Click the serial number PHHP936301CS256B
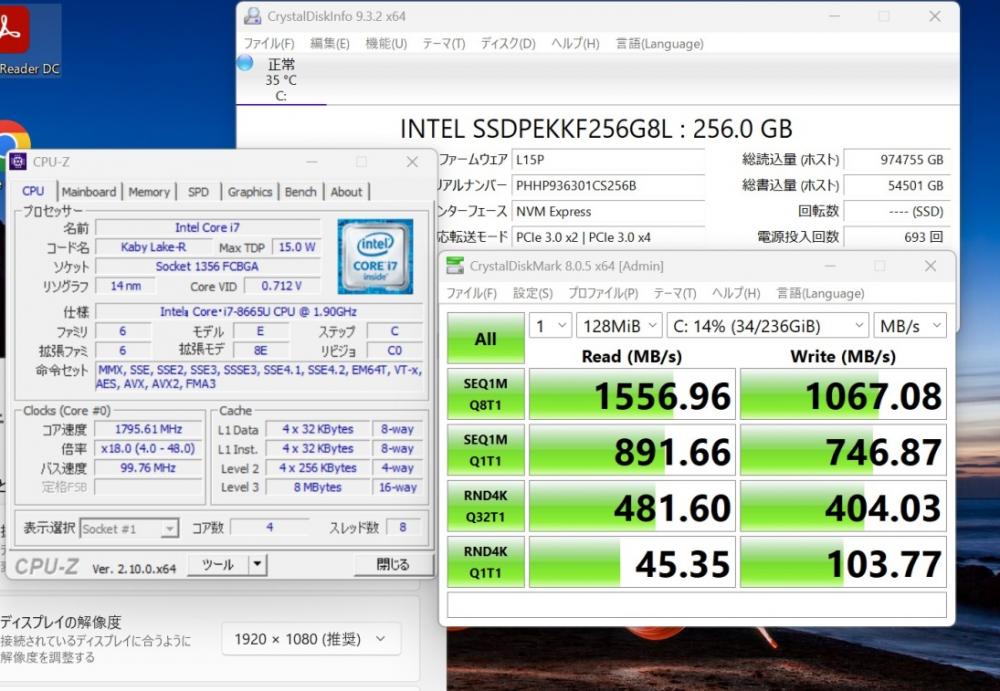1000x691 pixels. [x=608, y=186]
